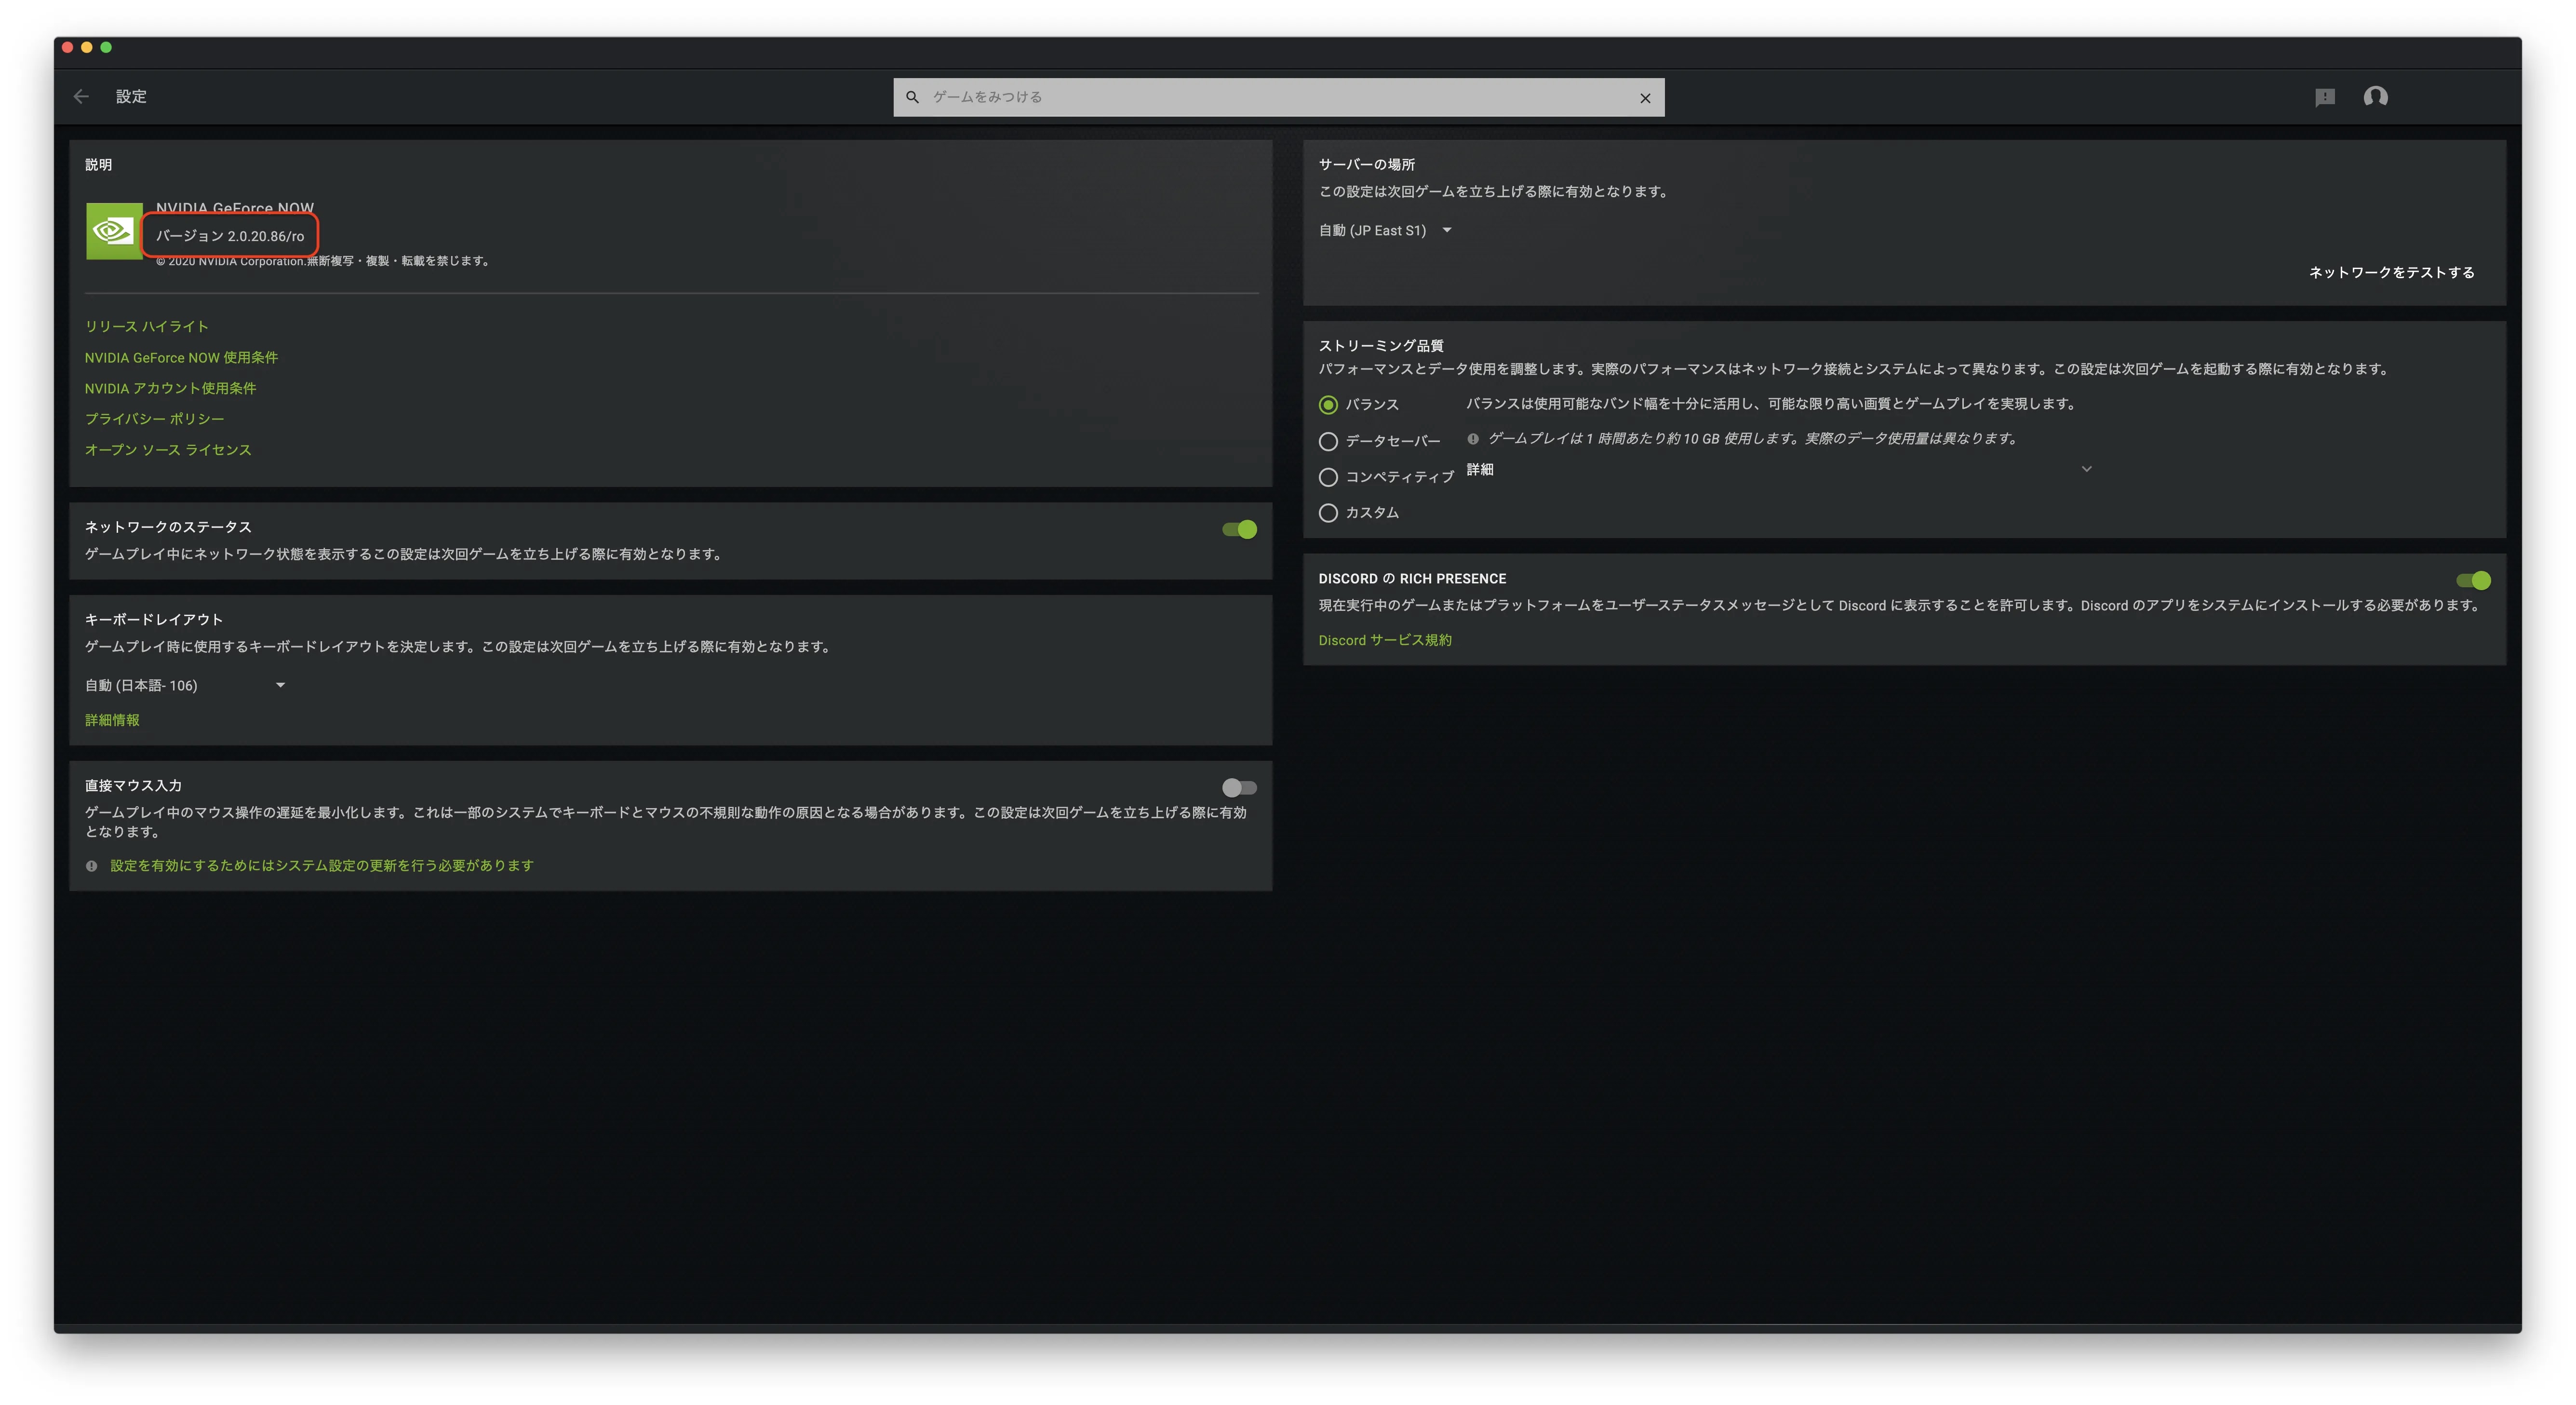
Task: Open リリース ハイライト link
Action: pos(147,326)
